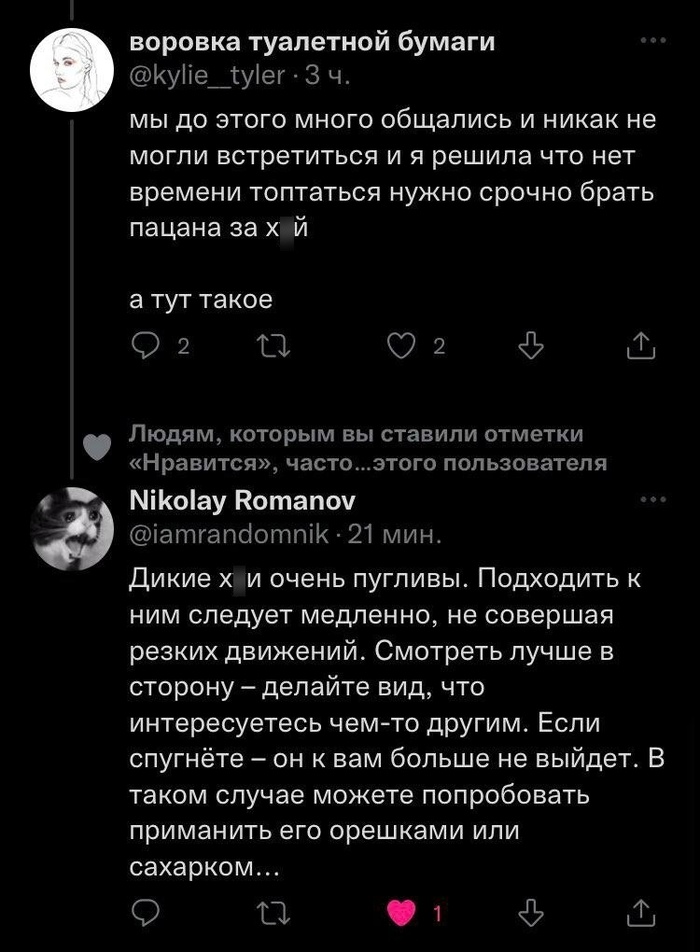Viewport: 700px width, 952px height.
Task: Reply to kylie__tyler's tweet
Action: (145, 346)
